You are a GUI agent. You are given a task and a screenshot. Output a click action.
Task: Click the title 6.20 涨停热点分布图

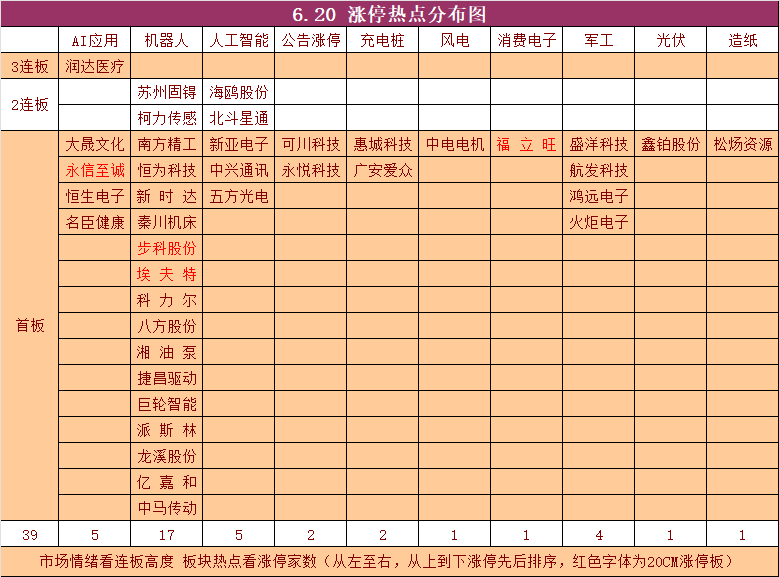click(x=389, y=14)
